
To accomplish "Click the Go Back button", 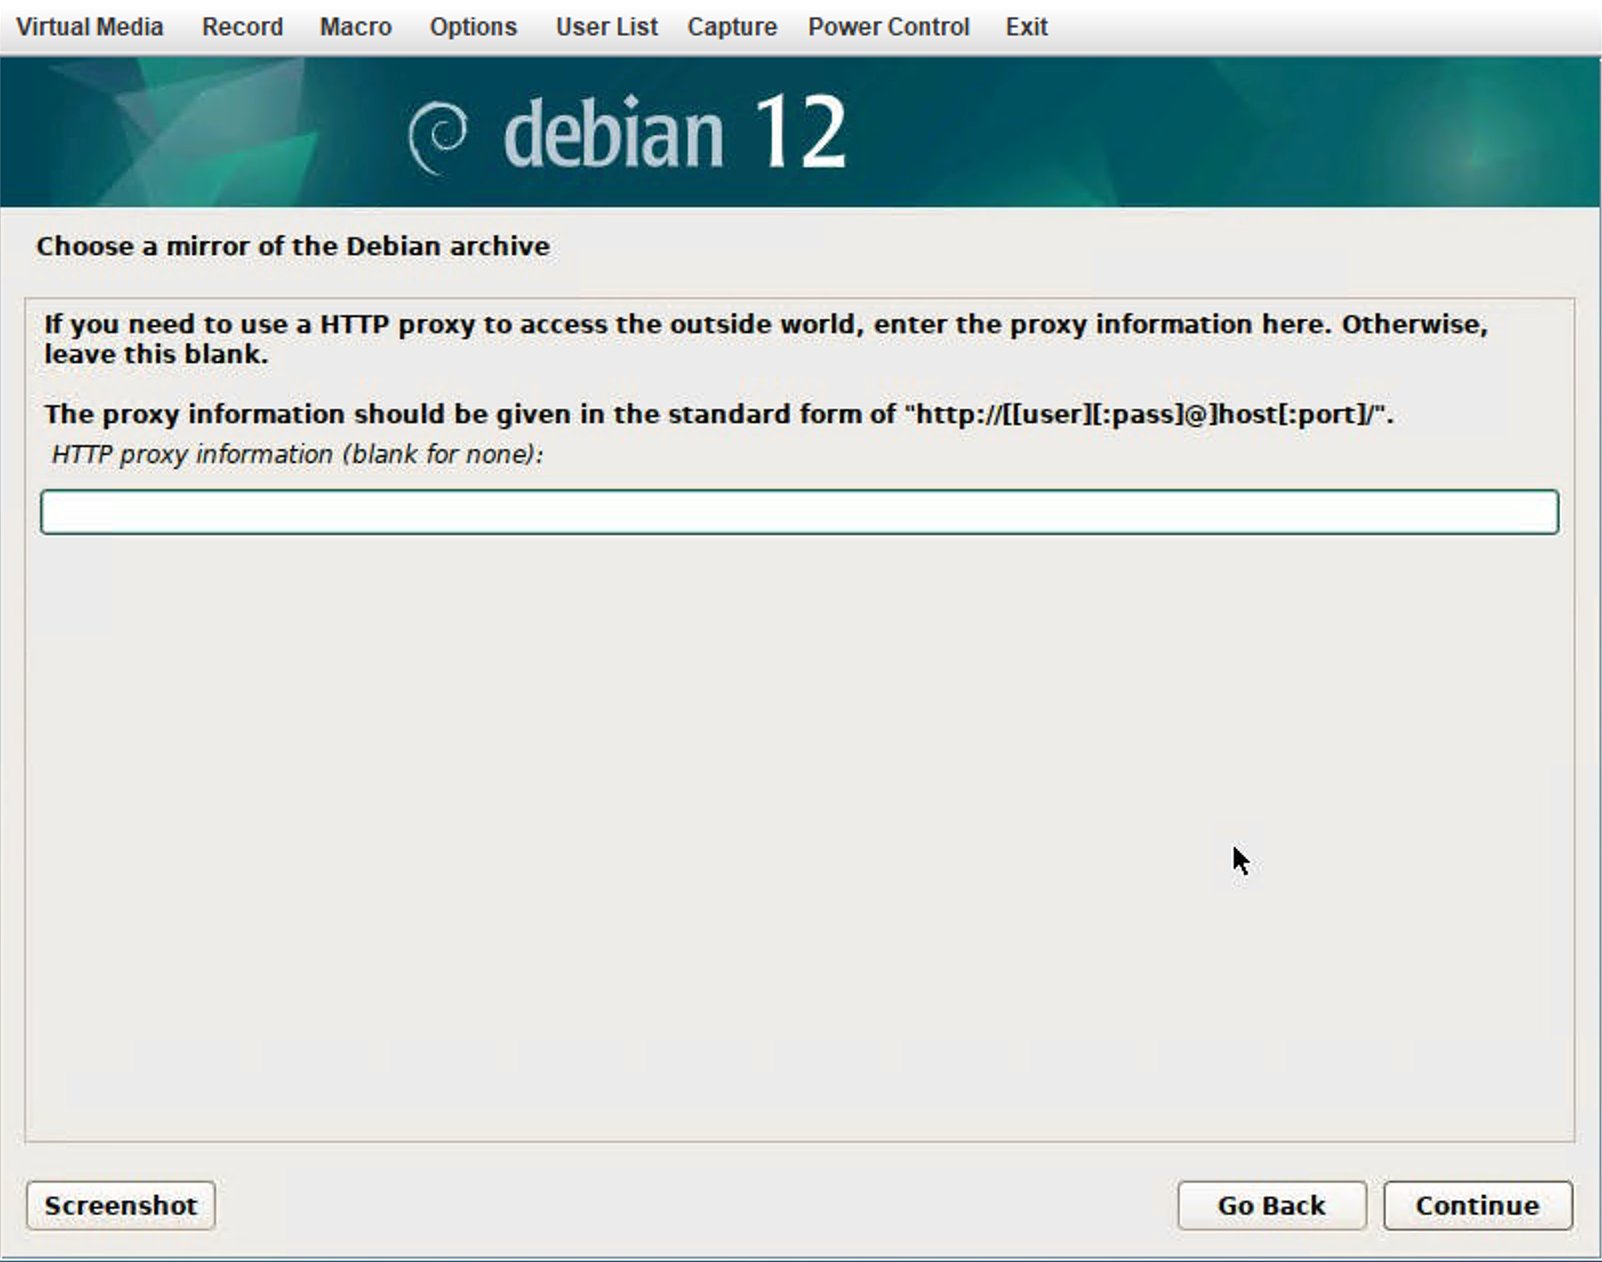I will pyautogui.click(x=1271, y=1205).
